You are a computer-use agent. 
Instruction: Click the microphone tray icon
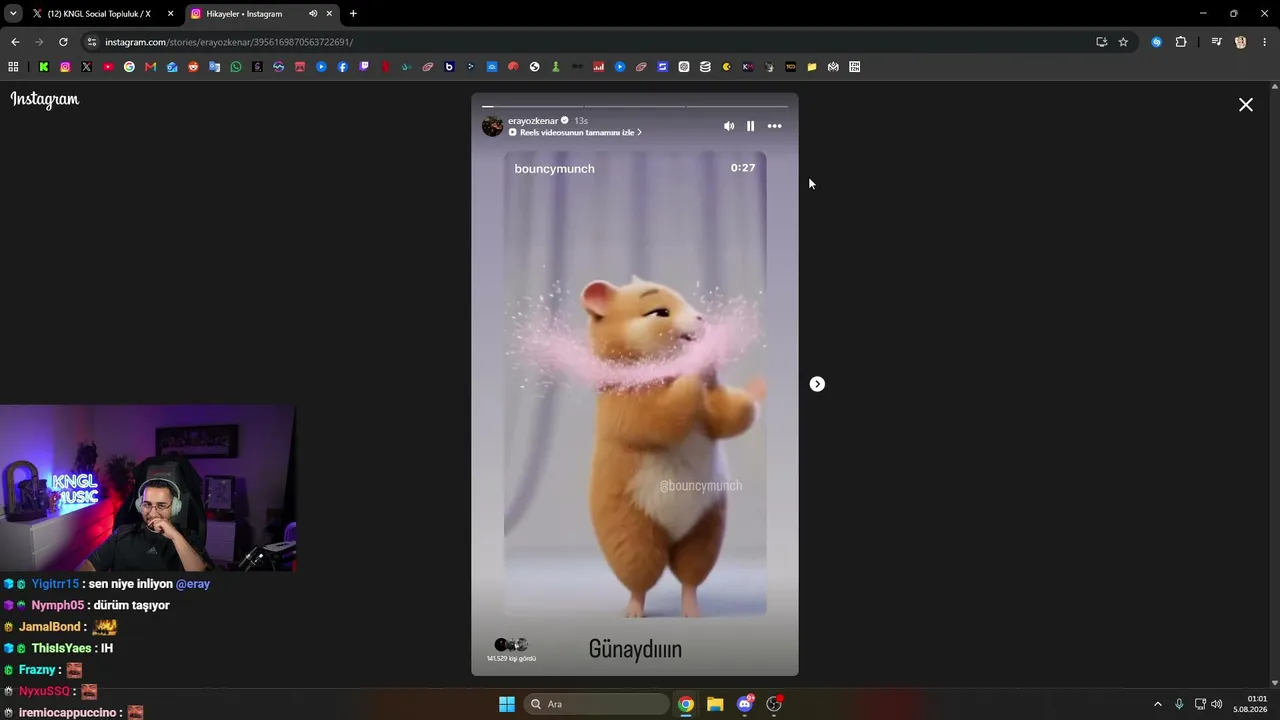coord(1179,704)
